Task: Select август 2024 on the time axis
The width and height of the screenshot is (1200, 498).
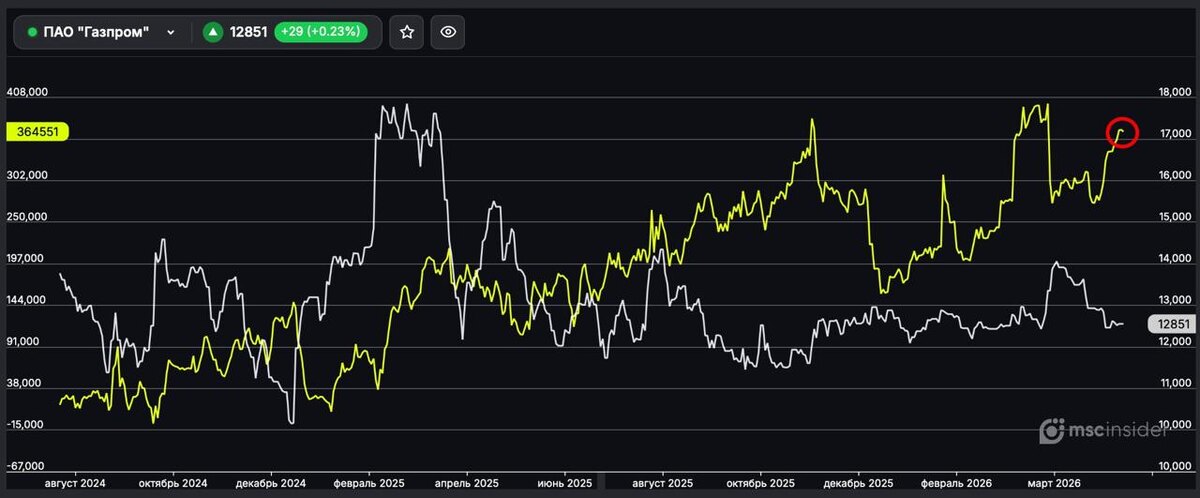Action: click(77, 482)
